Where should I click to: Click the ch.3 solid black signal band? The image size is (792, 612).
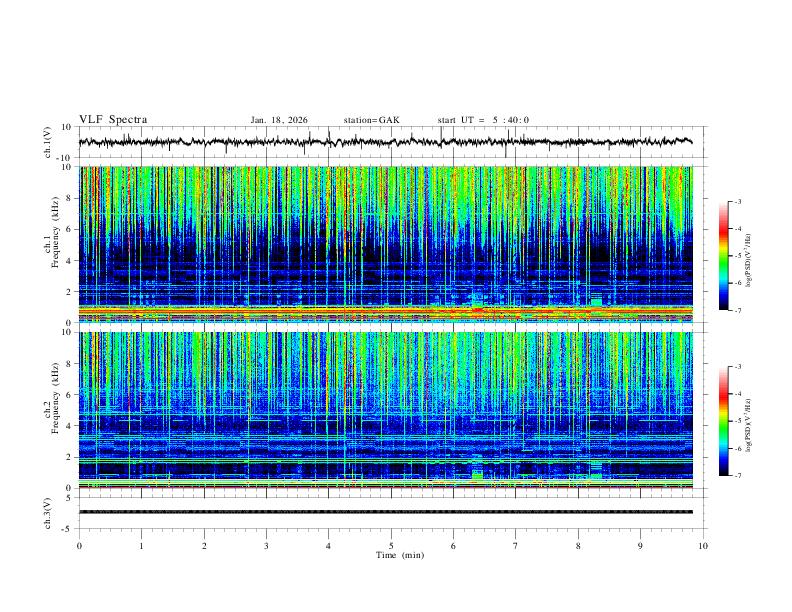(x=385, y=512)
